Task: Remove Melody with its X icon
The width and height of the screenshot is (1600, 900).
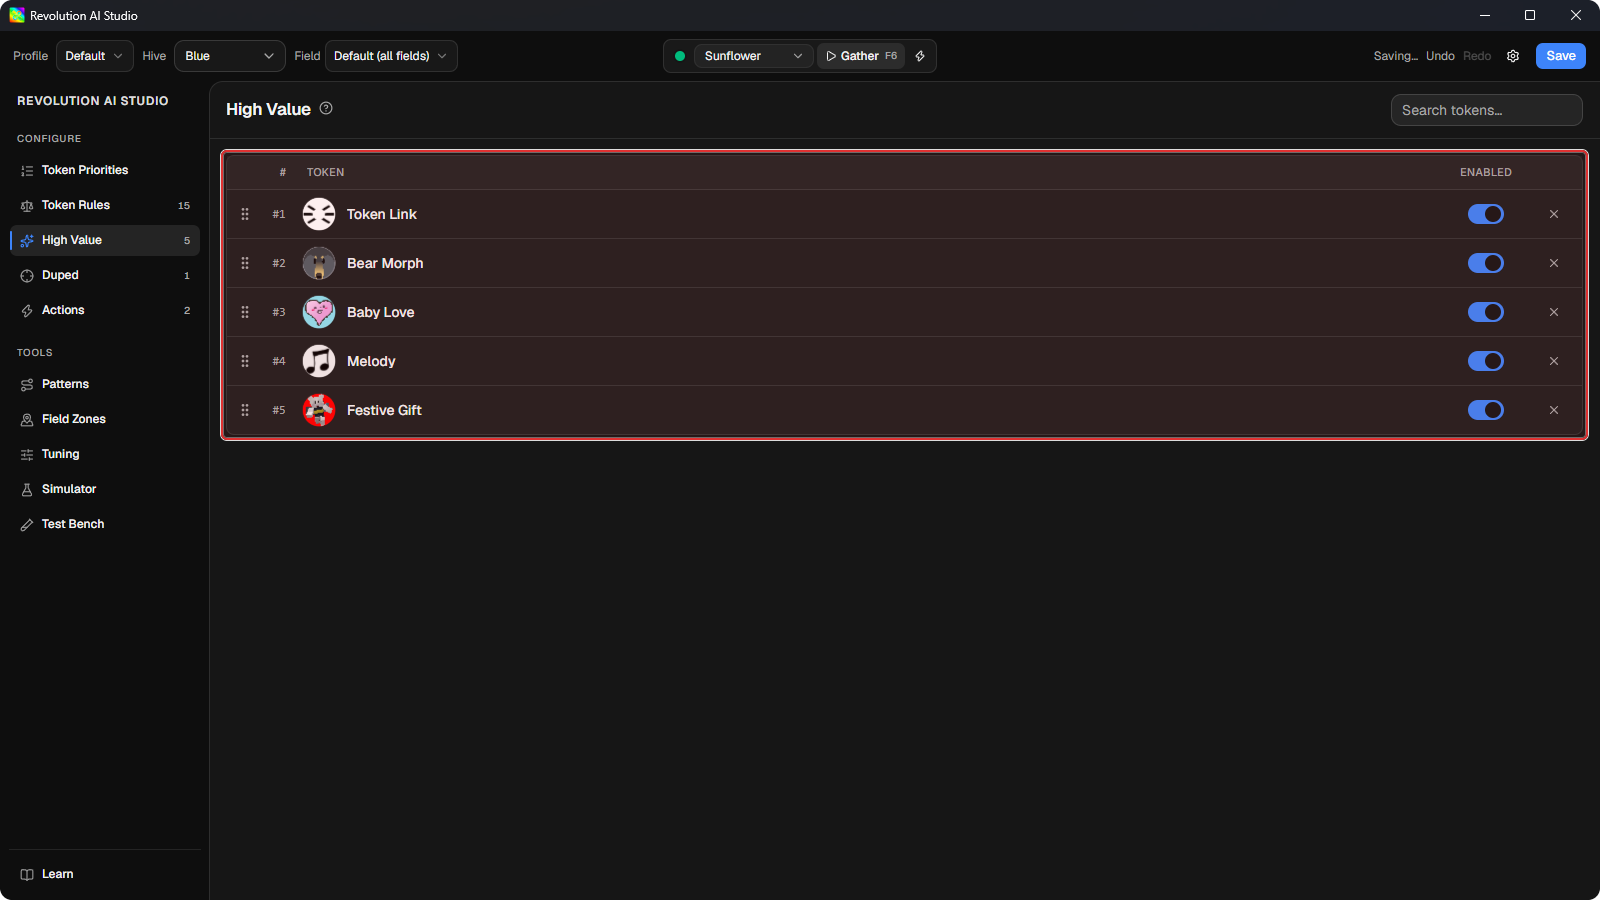Action: click(x=1554, y=361)
